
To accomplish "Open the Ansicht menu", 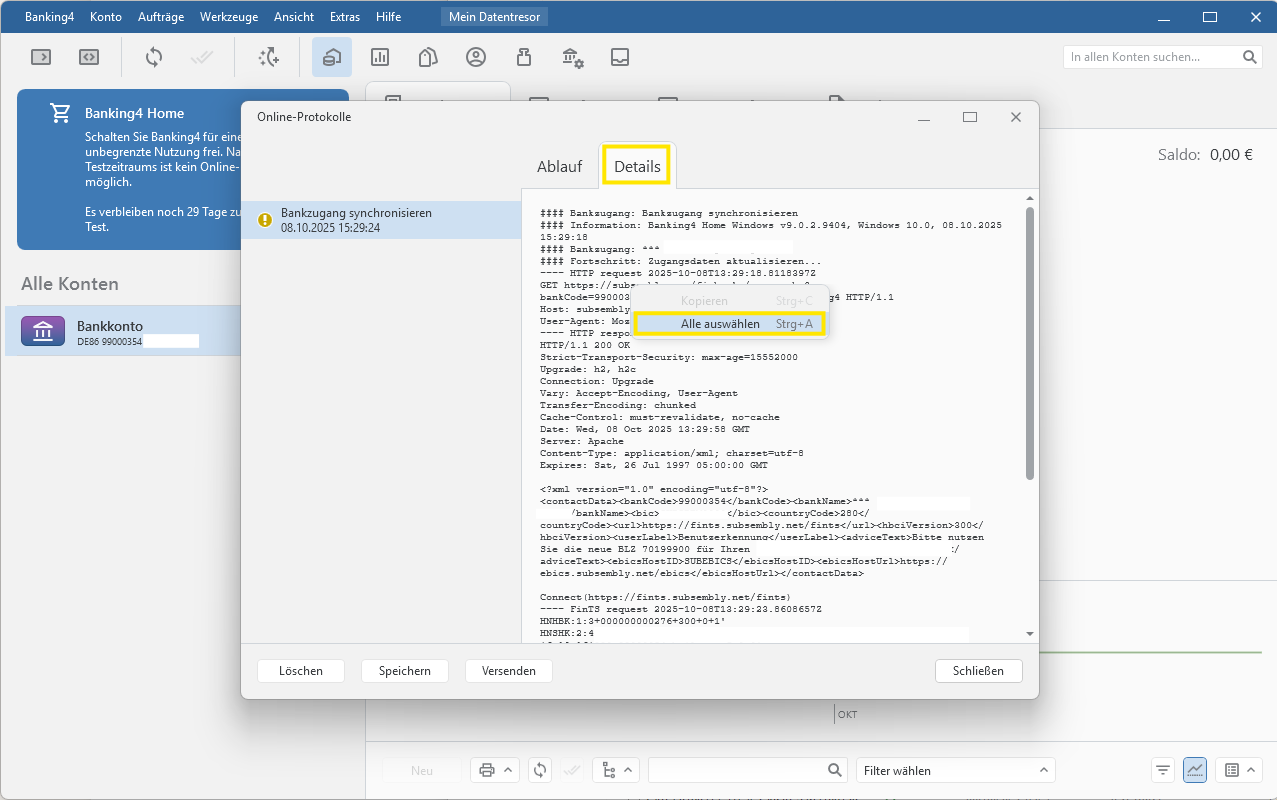I will click(294, 17).
